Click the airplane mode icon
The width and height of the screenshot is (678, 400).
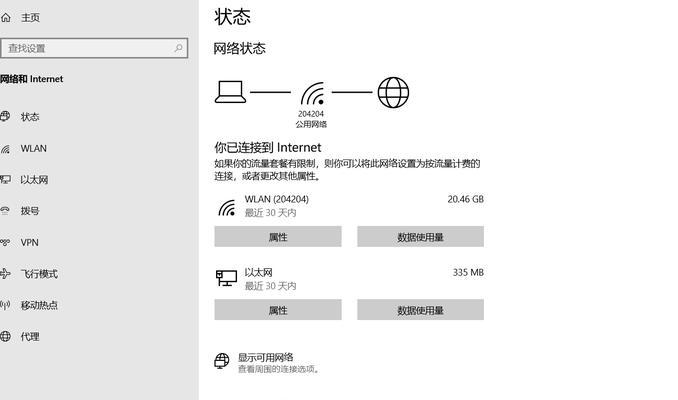pos(5,274)
